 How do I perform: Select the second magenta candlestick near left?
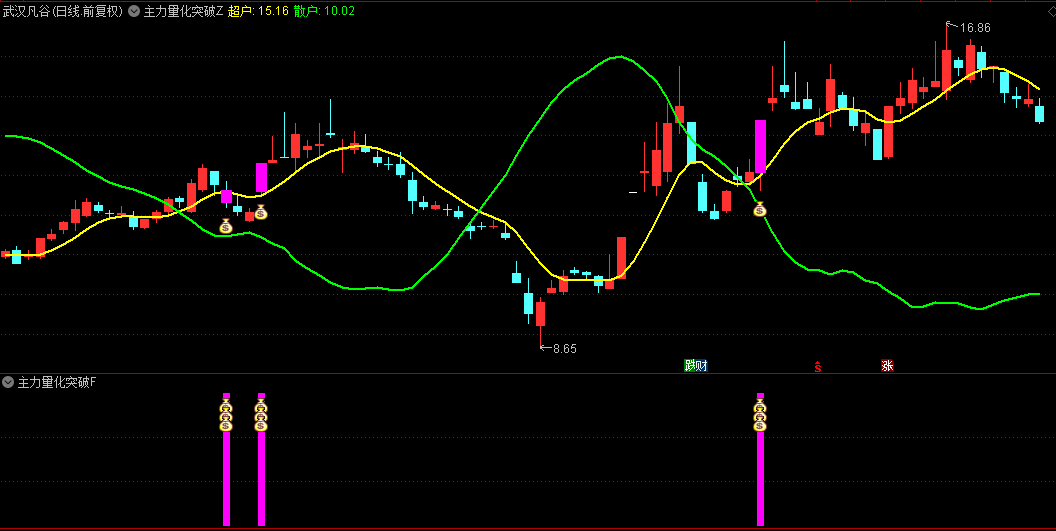(x=261, y=178)
